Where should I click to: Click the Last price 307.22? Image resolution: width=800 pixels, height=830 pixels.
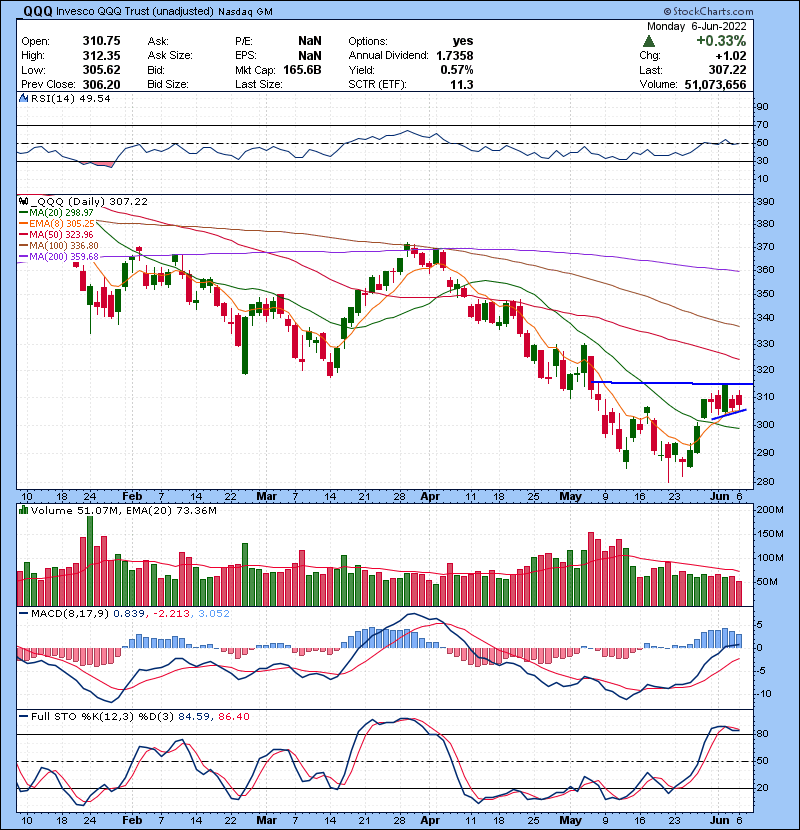pyautogui.click(x=727, y=70)
